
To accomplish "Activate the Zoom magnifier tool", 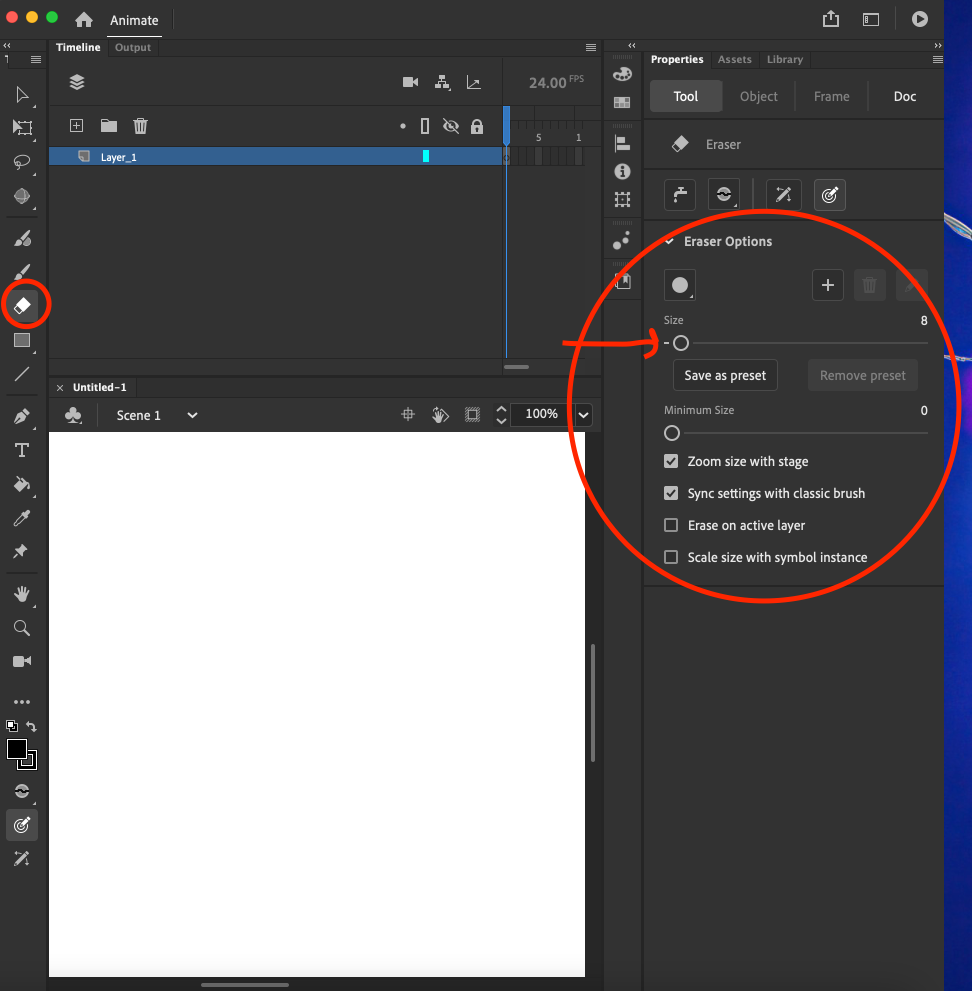I will 21,628.
